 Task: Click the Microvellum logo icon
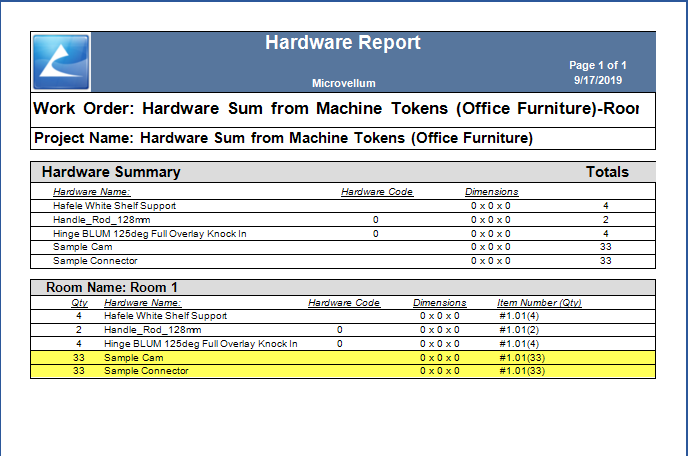click(61, 62)
